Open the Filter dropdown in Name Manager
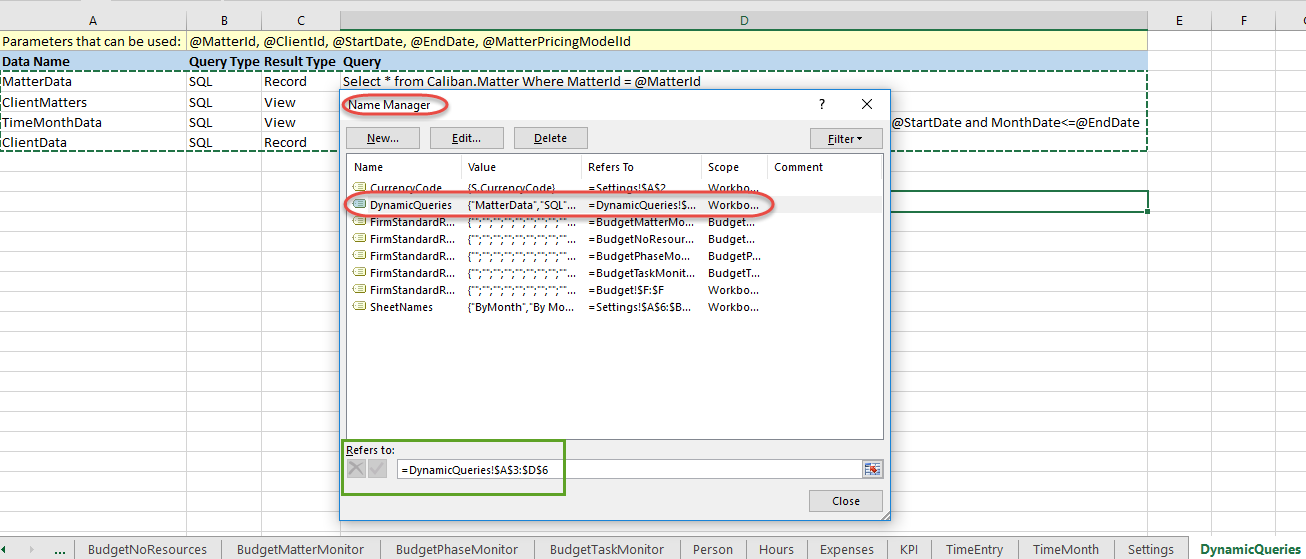 click(x=846, y=139)
